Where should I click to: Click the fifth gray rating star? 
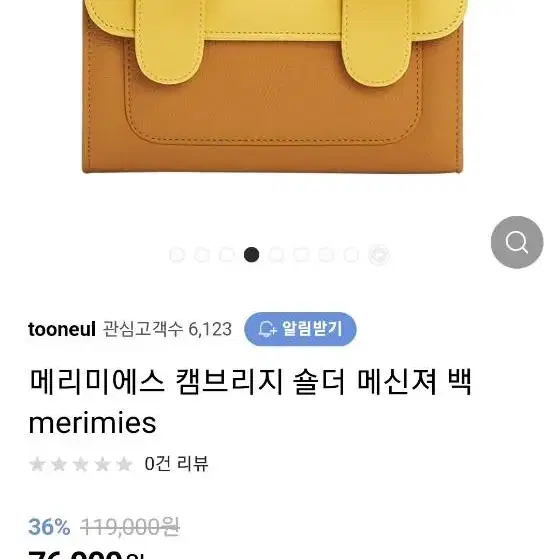pos(124,464)
